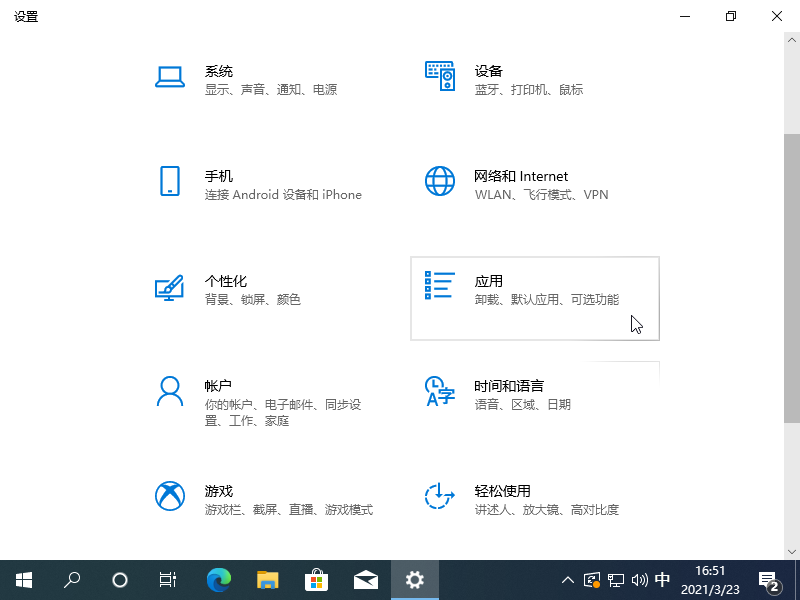Open the Mail app in taskbar
The width and height of the screenshot is (800, 600).
(365, 580)
